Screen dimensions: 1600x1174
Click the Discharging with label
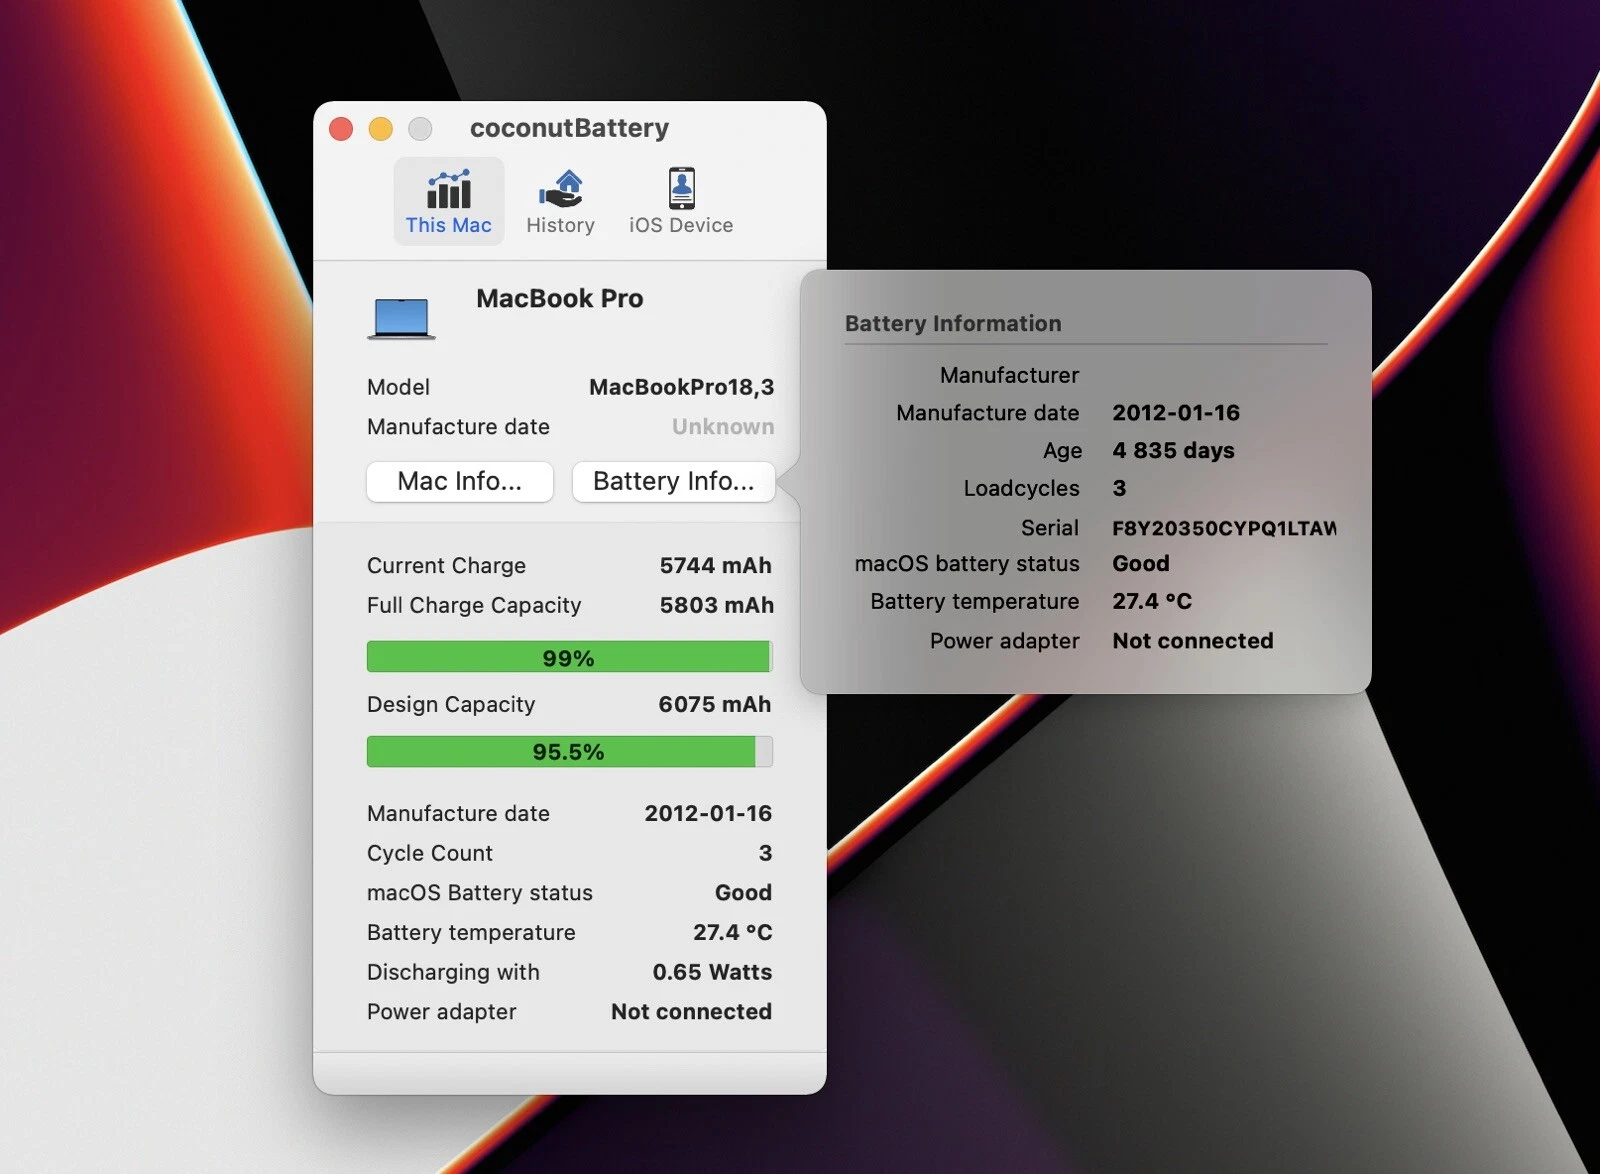pyautogui.click(x=453, y=972)
